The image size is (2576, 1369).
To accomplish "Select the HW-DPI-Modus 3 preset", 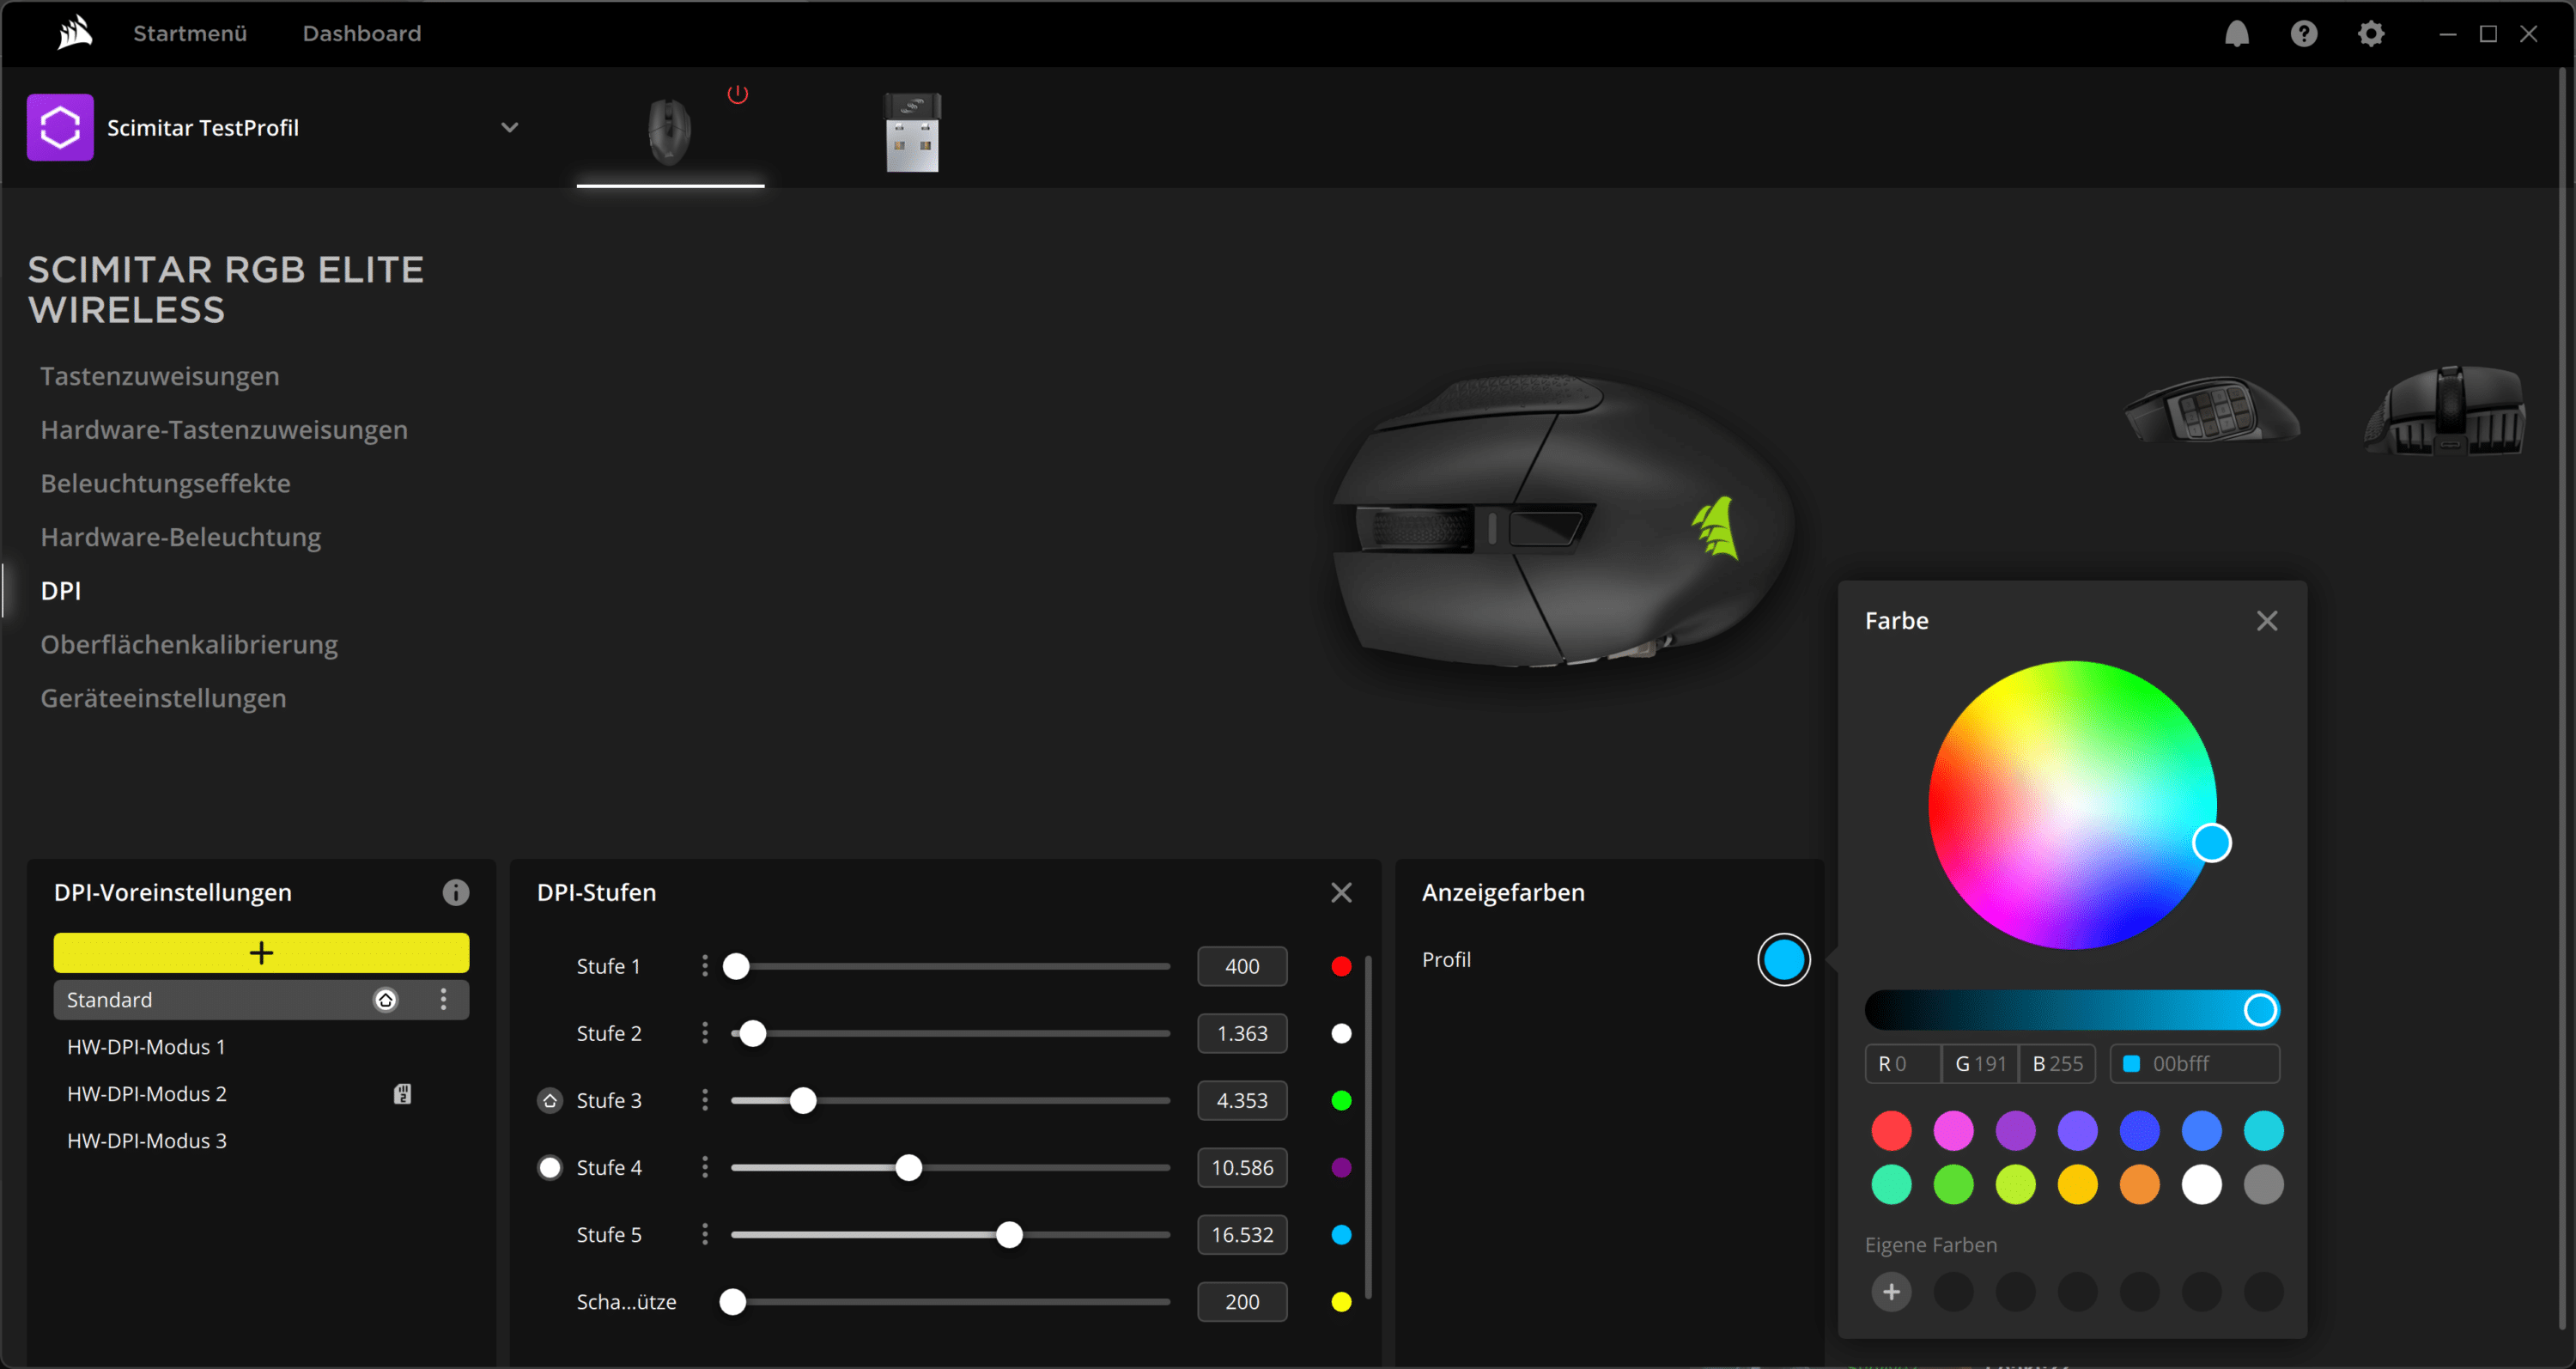I will pyautogui.click(x=147, y=1140).
